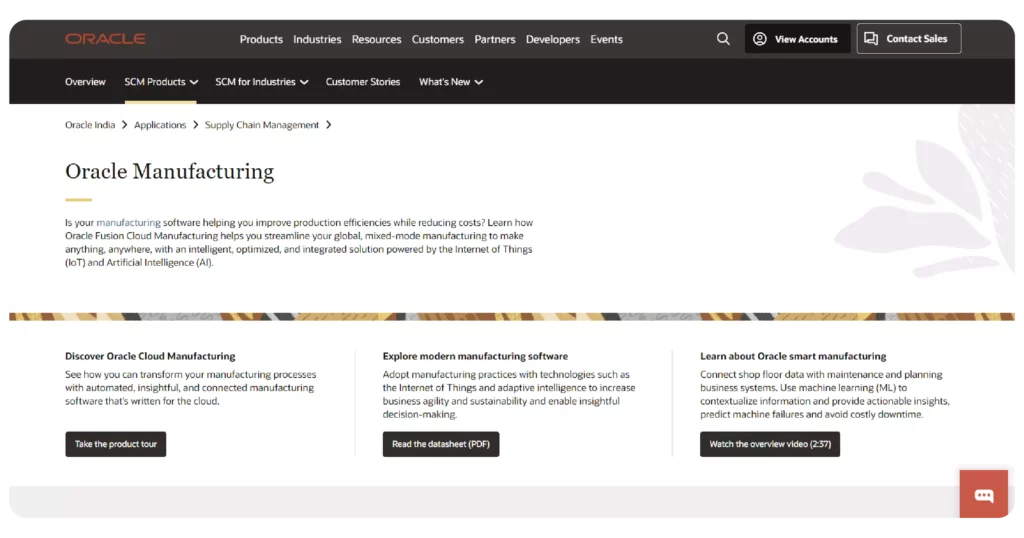Click Take the product tour
Image resolution: width=1024 pixels, height=538 pixels.
point(116,444)
